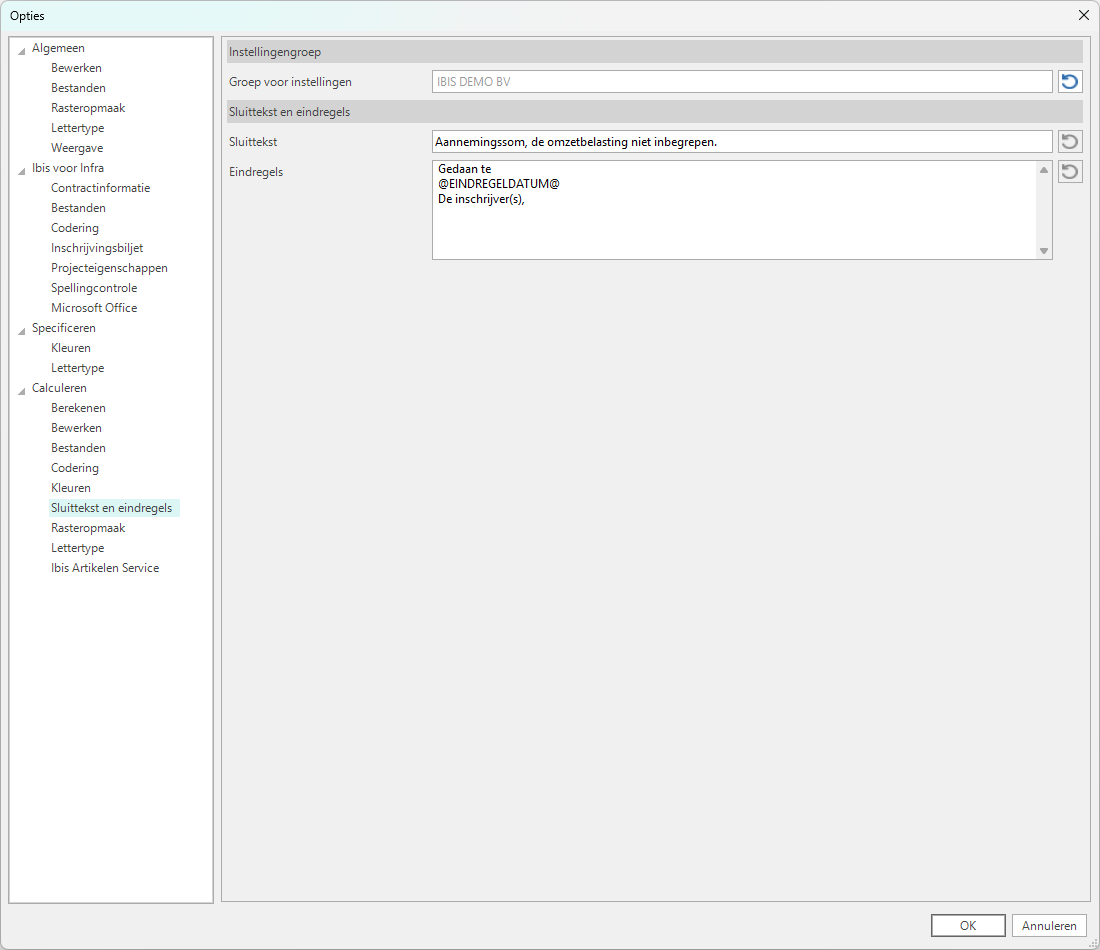
Task: Open Contractinformatie settings page
Action: [x=100, y=188]
